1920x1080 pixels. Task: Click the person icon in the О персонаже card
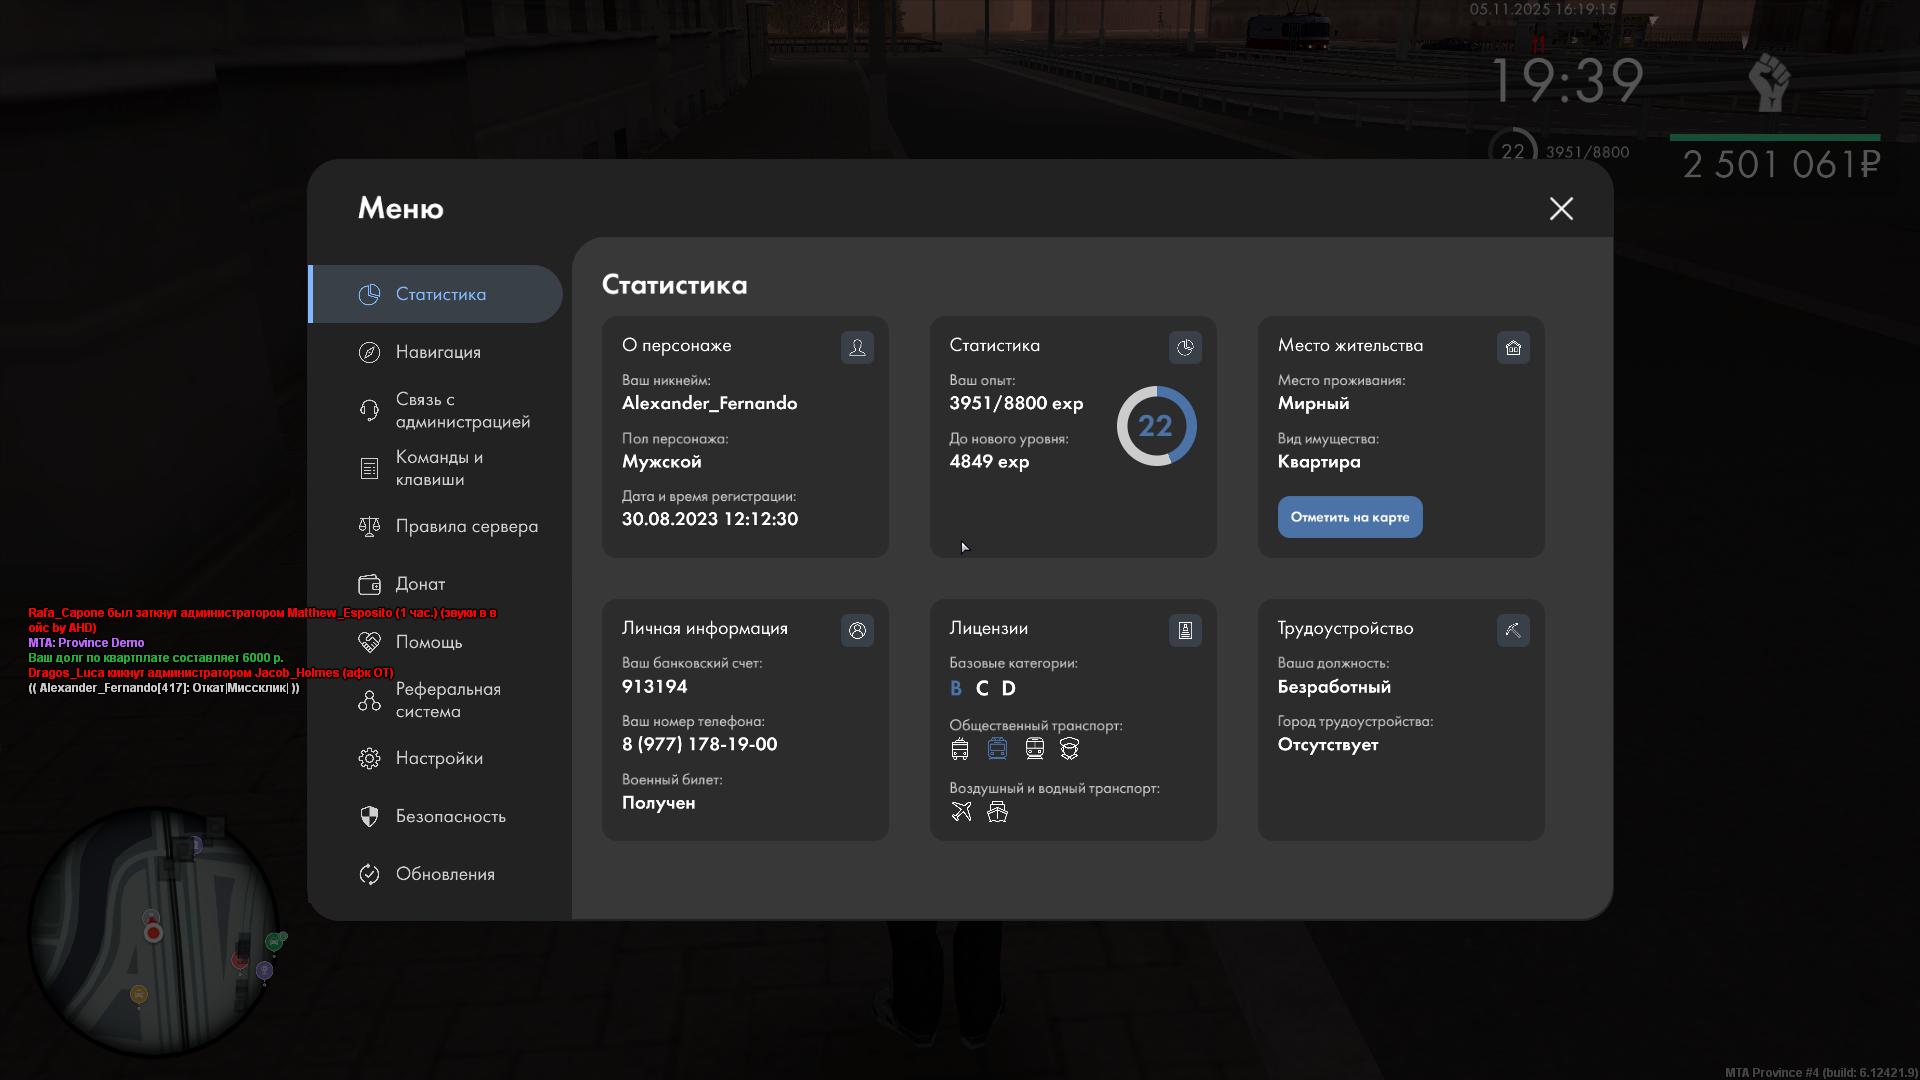click(x=857, y=347)
